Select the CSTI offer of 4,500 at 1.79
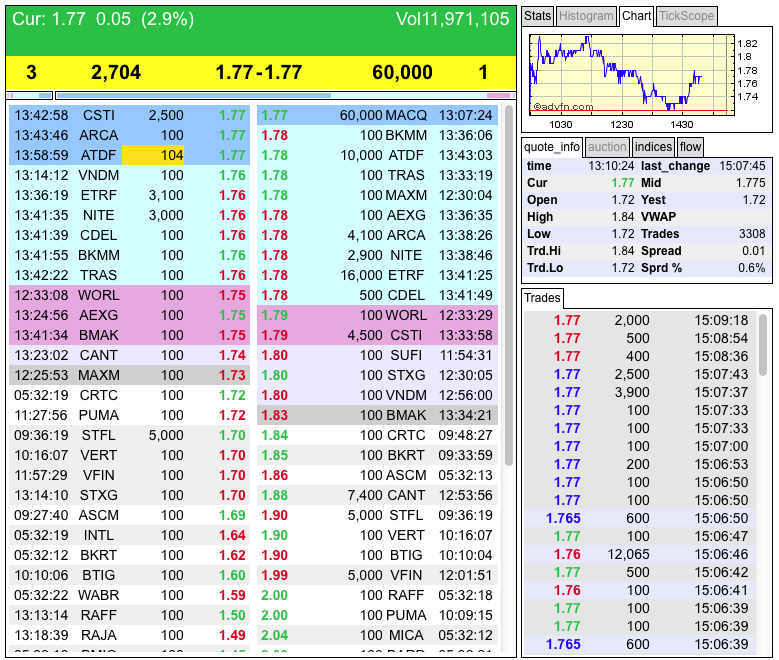Viewport: 779px width, 660px height. coord(378,335)
